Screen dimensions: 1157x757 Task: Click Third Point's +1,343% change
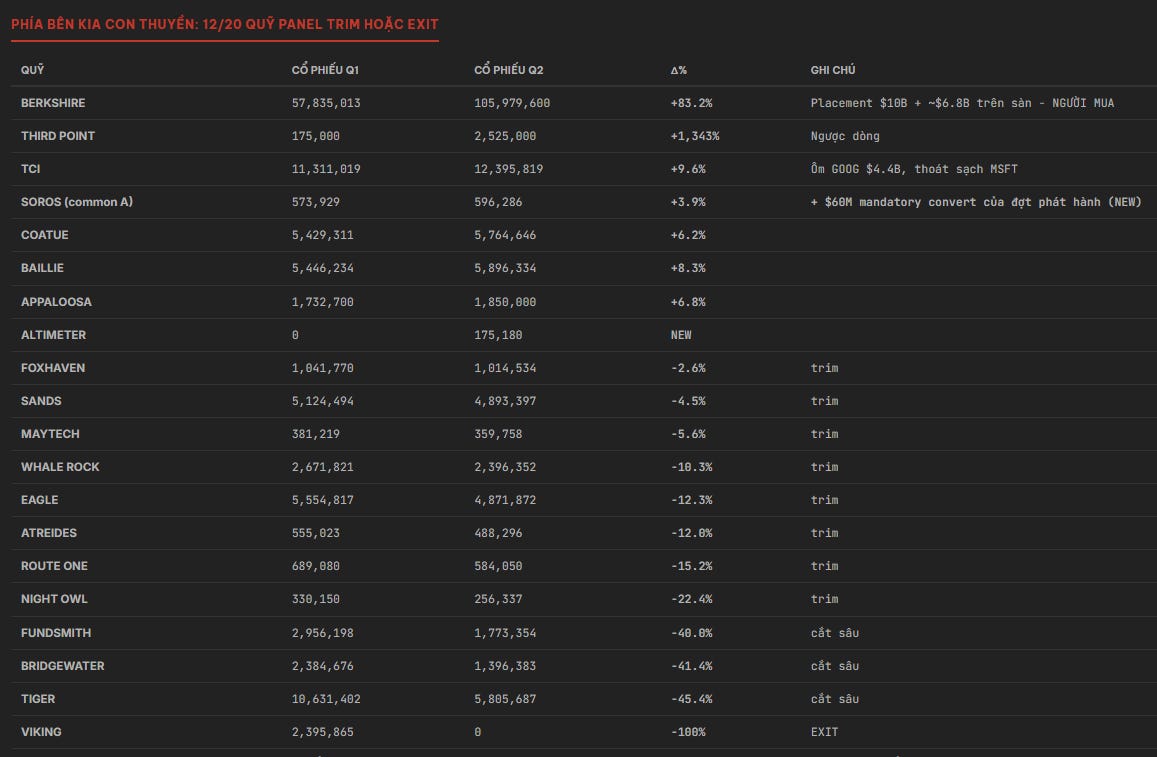tap(695, 136)
